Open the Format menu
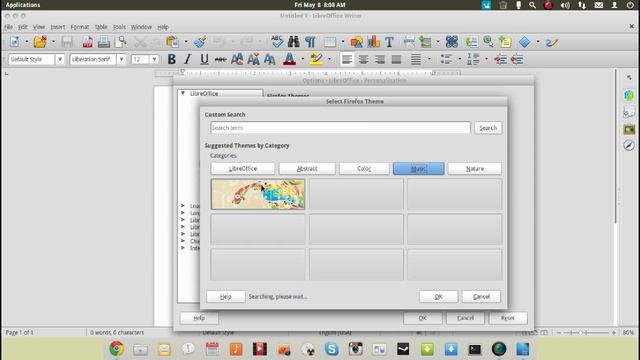Screen dimensions: 640x360 pos(80,27)
